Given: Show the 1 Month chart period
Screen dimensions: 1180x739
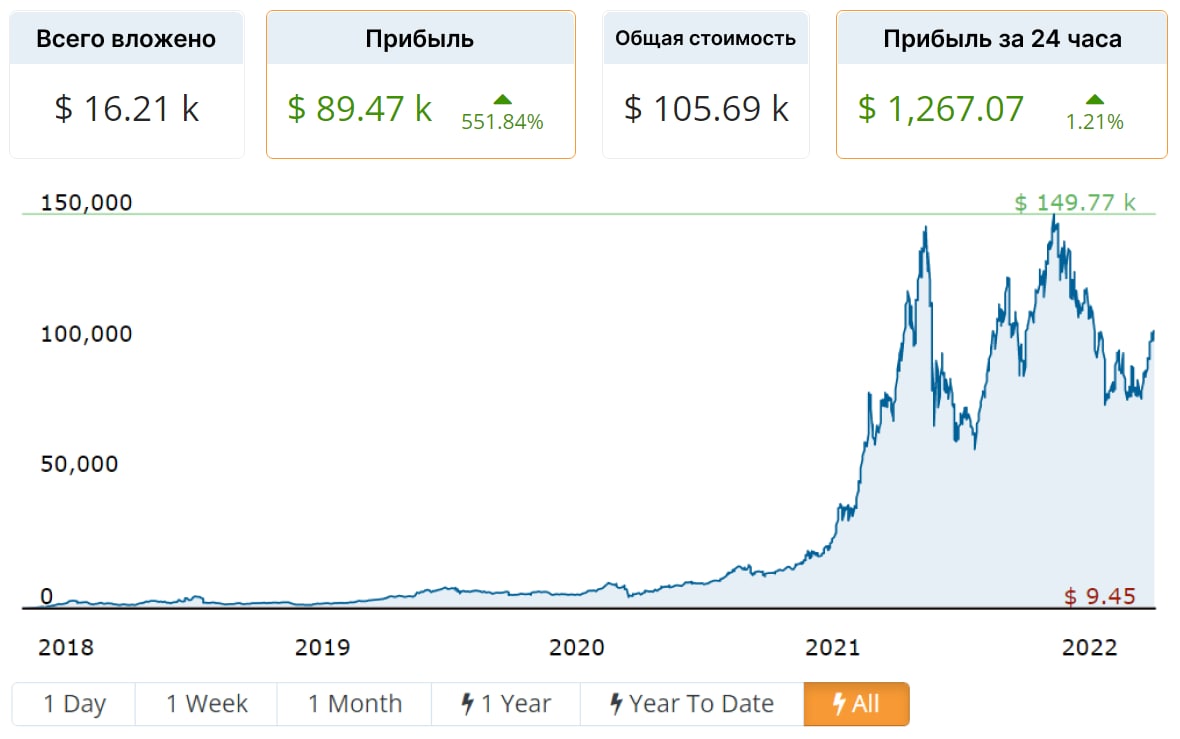Looking at the screenshot, I should tap(354, 704).
